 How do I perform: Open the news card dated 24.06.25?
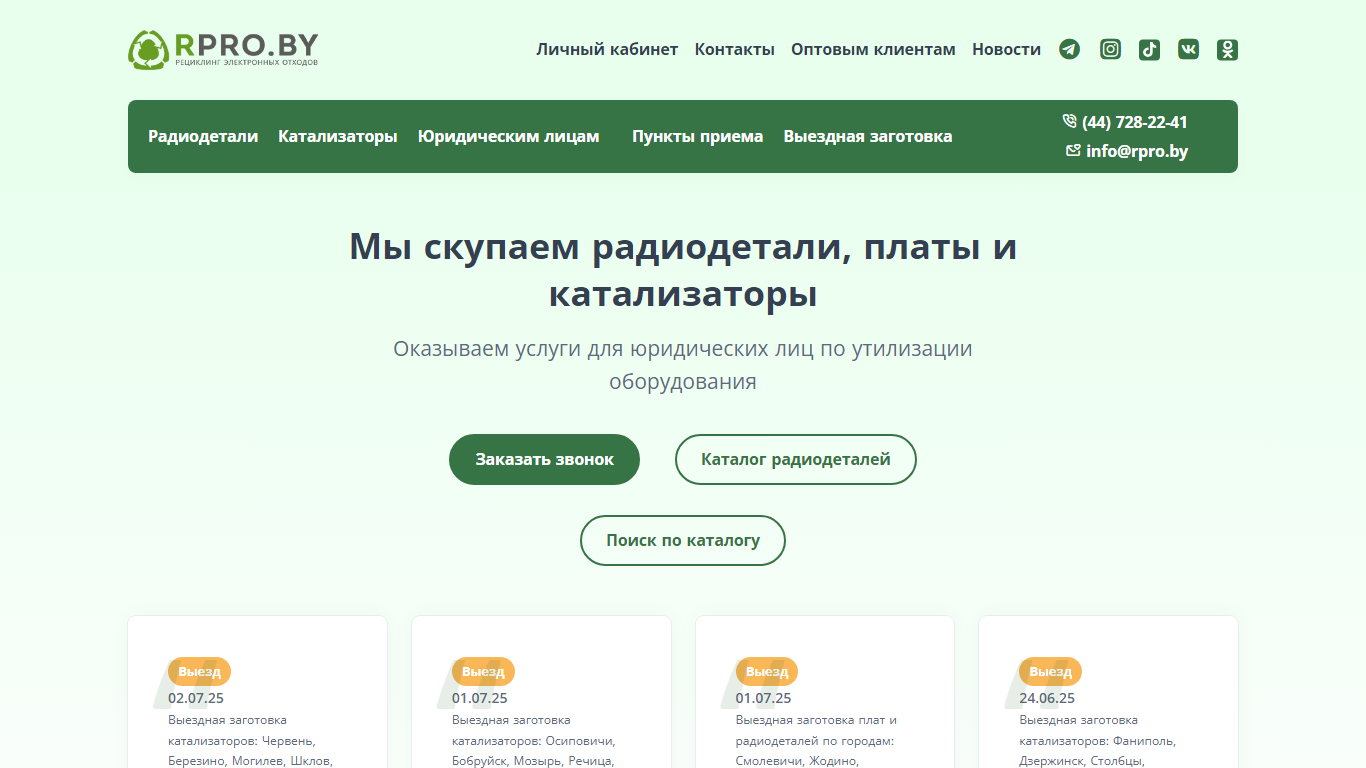[x=1108, y=692]
